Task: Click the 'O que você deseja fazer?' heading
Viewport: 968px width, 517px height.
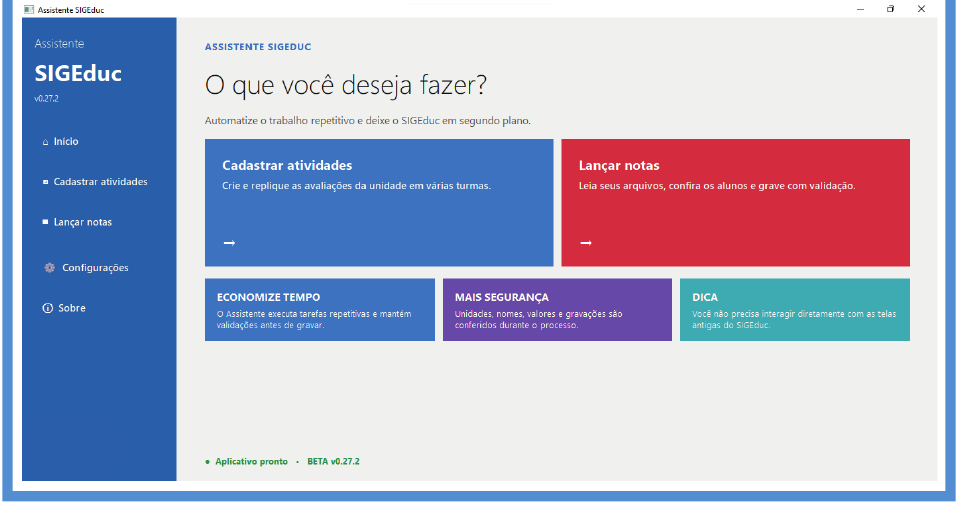Action: pos(346,85)
